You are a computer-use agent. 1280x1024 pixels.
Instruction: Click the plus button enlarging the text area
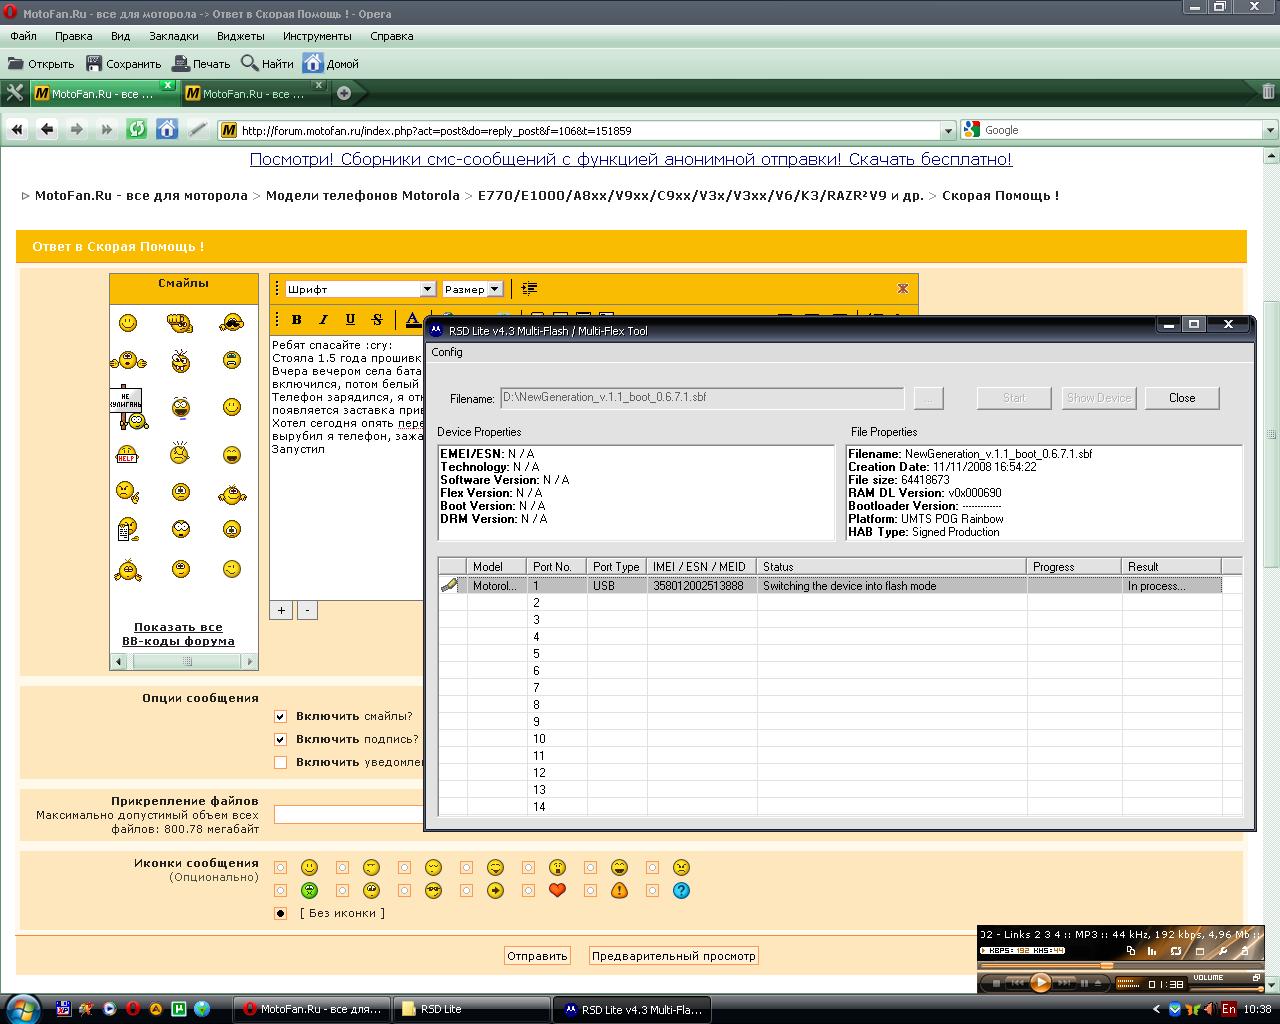tap(281, 610)
